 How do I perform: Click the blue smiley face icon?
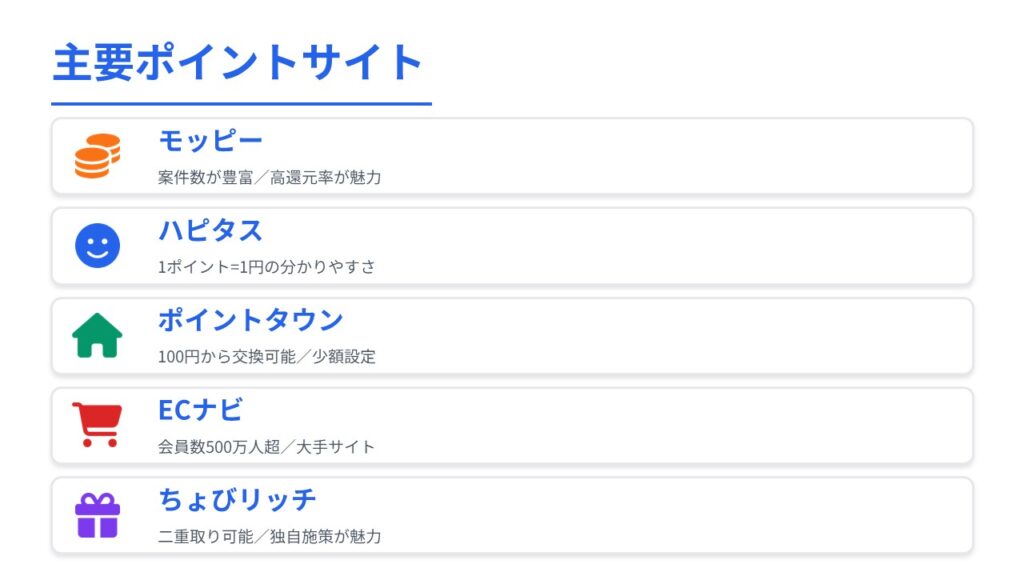(97, 246)
